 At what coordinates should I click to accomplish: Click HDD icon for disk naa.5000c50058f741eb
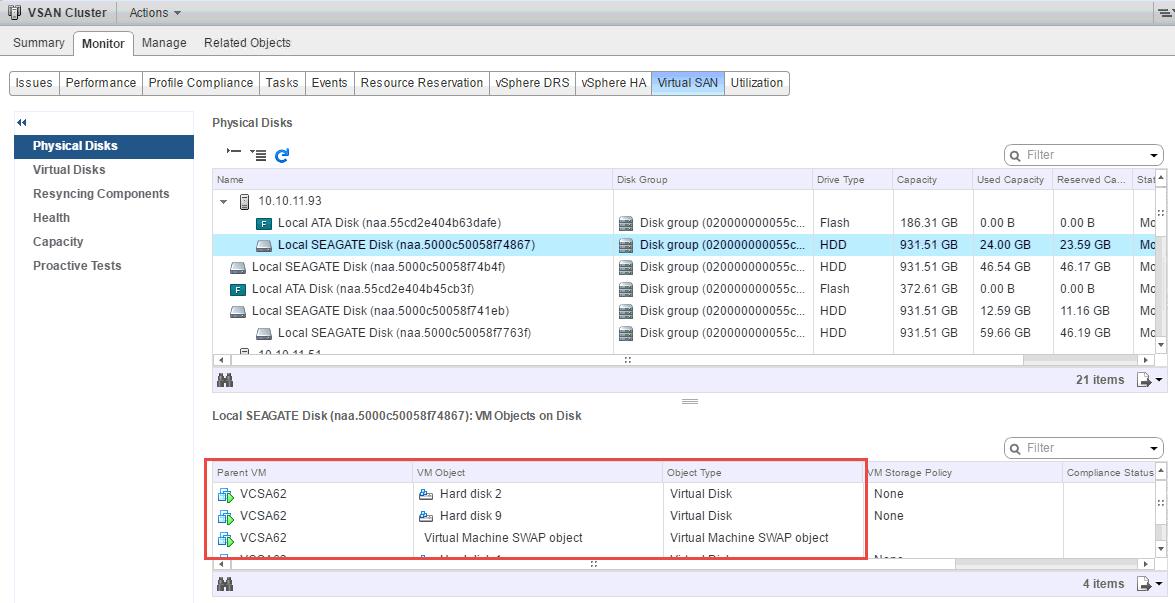click(238, 312)
